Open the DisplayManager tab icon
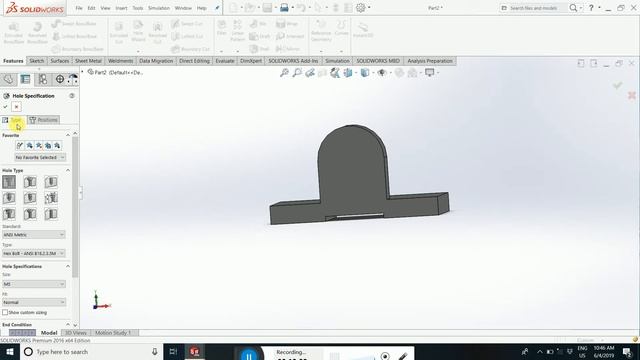Viewport: 640px width, 360px height. [x=73, y=79]
